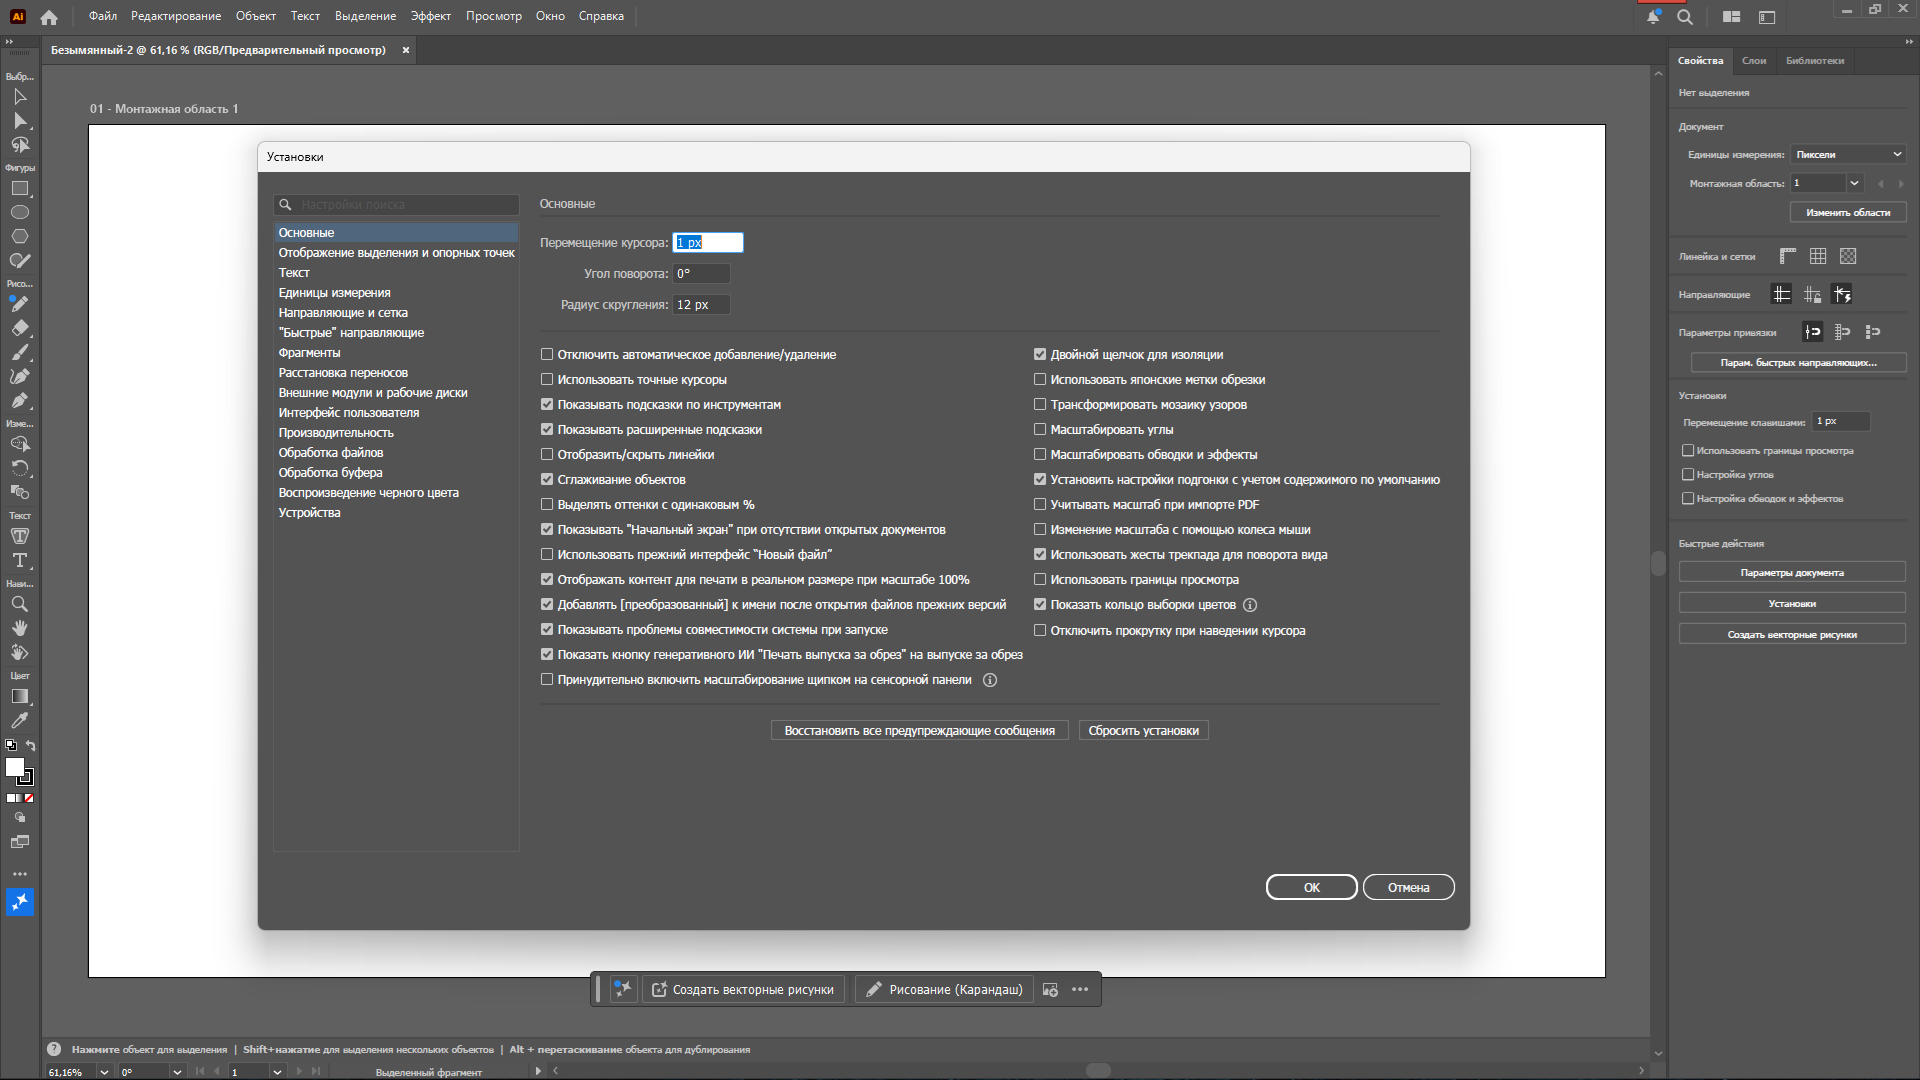
Task: Open the 'Окно' menu
Action: pos(550,16)
